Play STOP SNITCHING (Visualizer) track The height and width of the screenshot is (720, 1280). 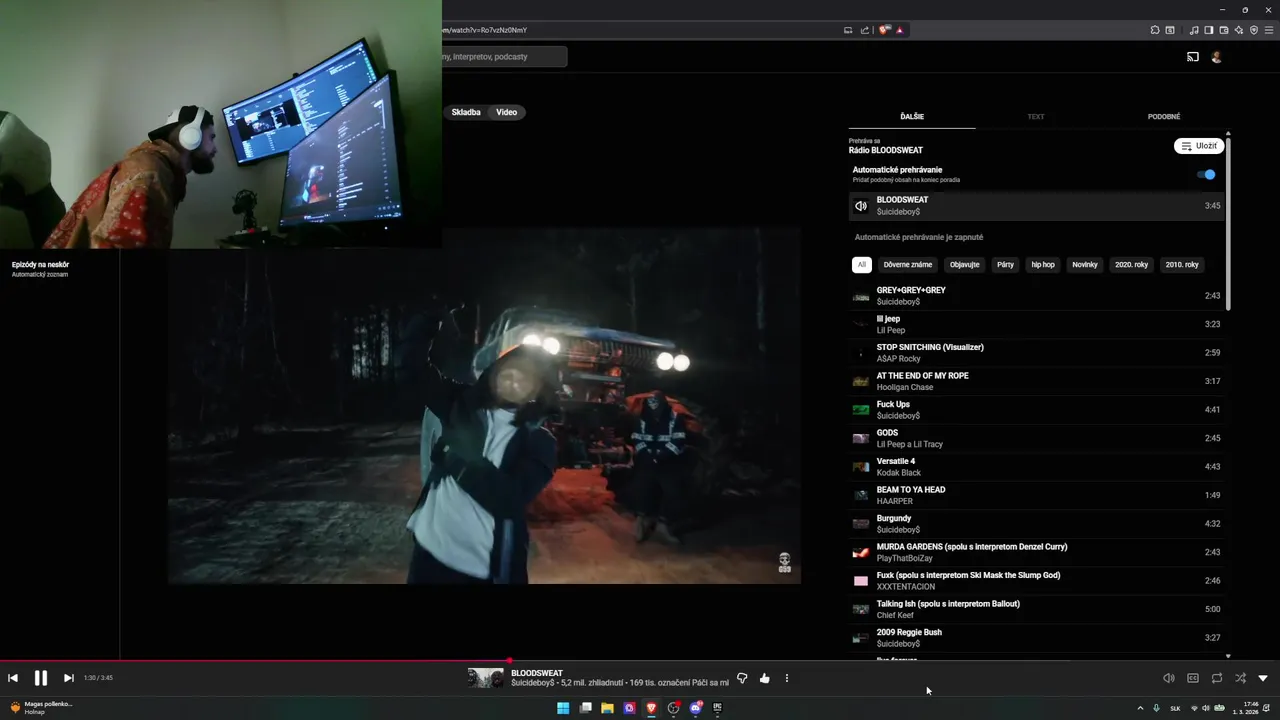coord(1037,353)
